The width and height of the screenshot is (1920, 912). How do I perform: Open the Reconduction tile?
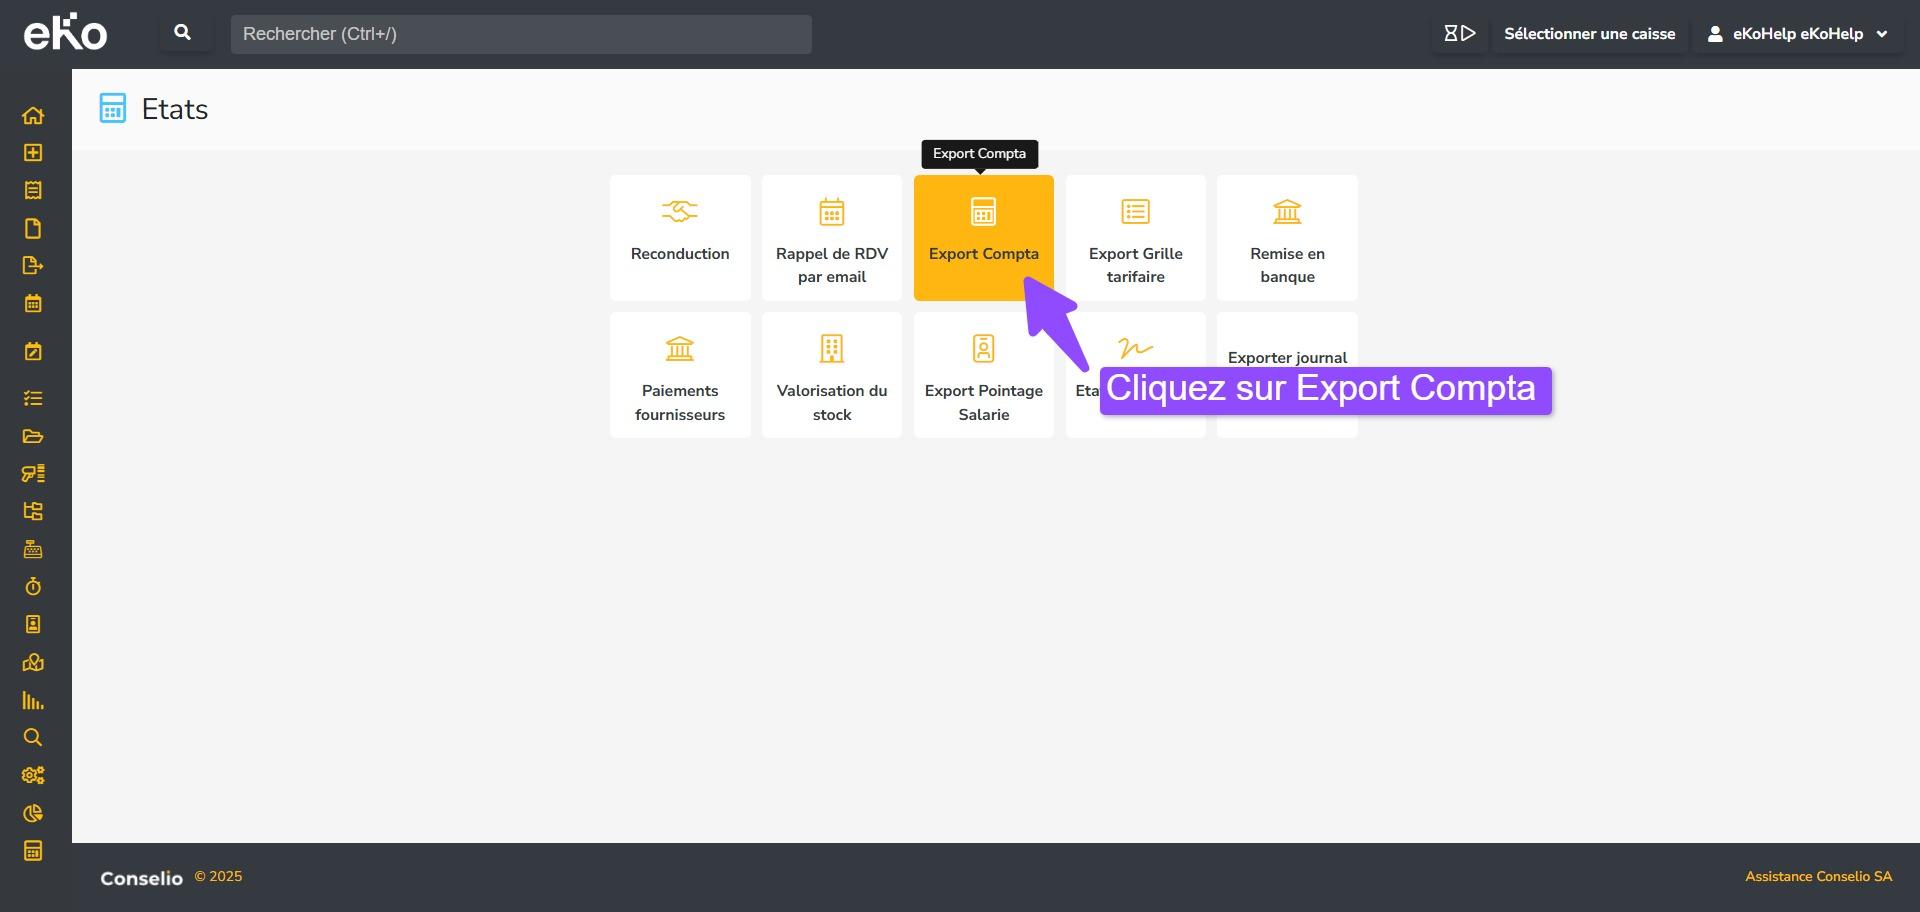coord(680,238)
